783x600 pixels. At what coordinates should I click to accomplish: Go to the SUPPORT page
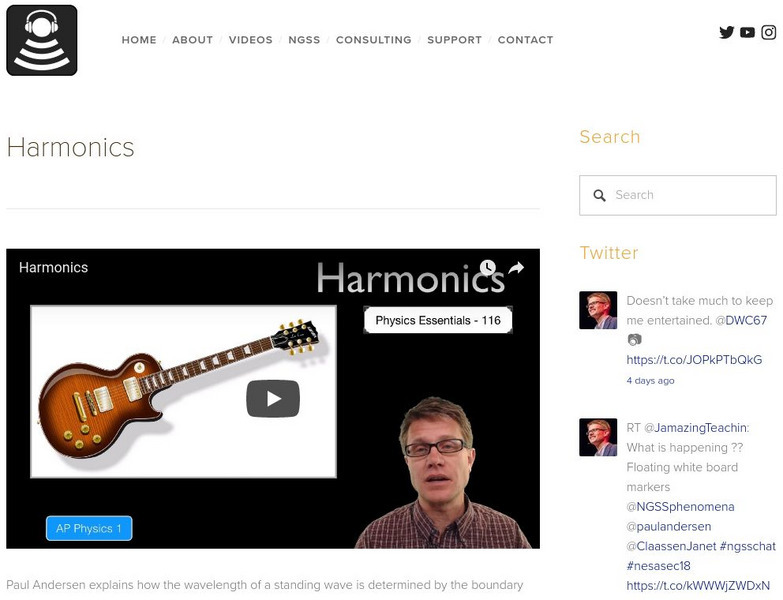454,40
